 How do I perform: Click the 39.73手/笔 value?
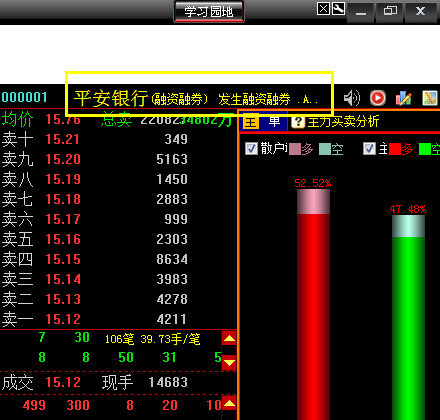coord(170,339)
